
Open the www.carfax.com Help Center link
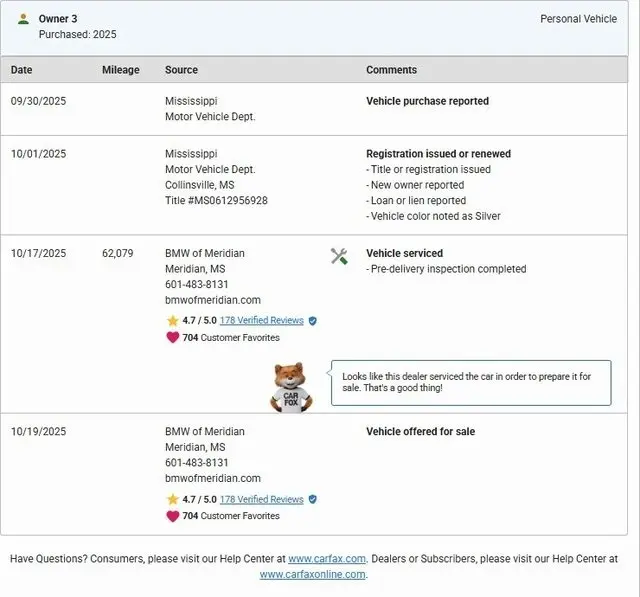(327, 559)
